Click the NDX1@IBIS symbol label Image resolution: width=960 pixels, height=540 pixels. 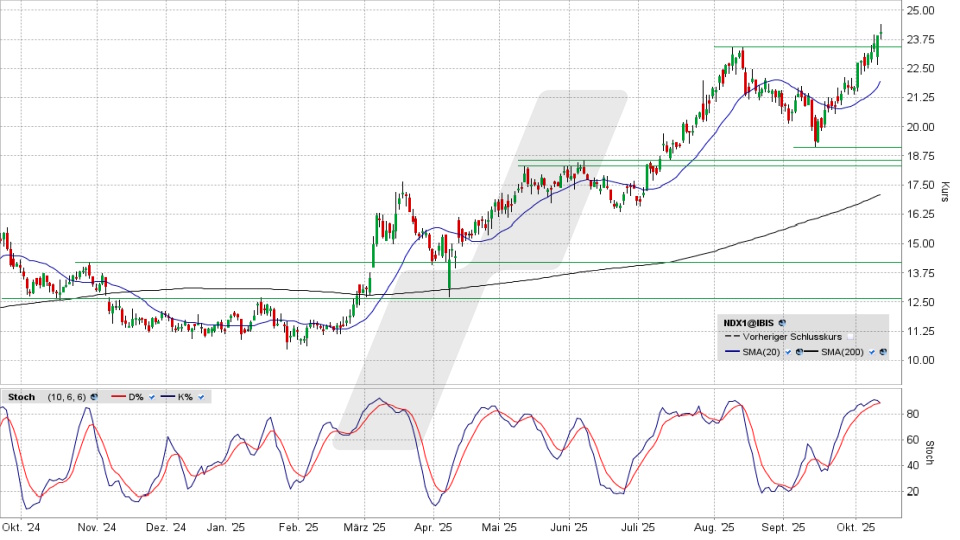[x=748, y=323]
